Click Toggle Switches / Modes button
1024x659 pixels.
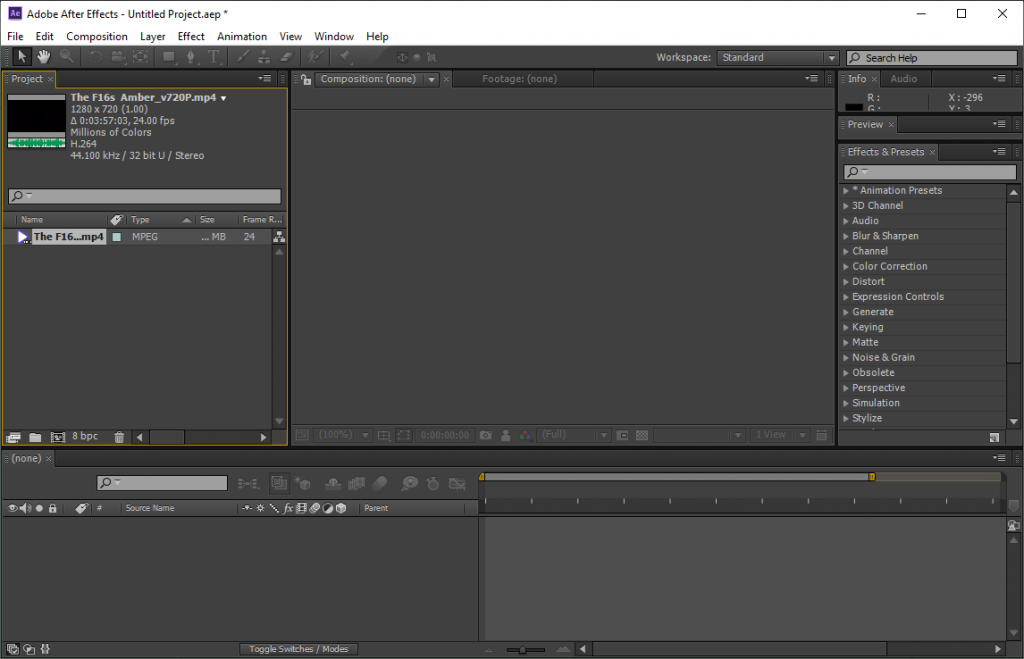(x=298, y=649)
